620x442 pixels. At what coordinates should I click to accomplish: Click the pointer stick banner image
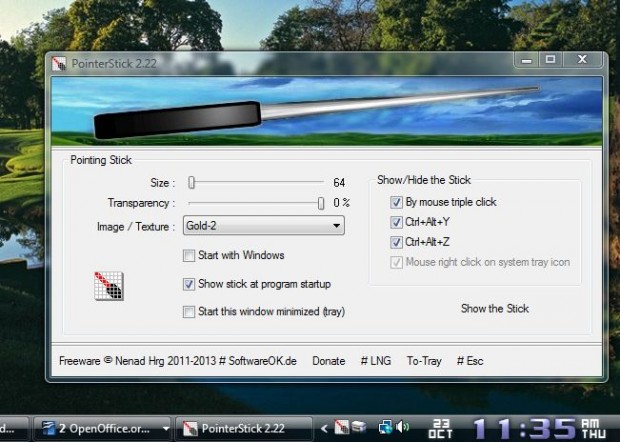tap(327, 112)
